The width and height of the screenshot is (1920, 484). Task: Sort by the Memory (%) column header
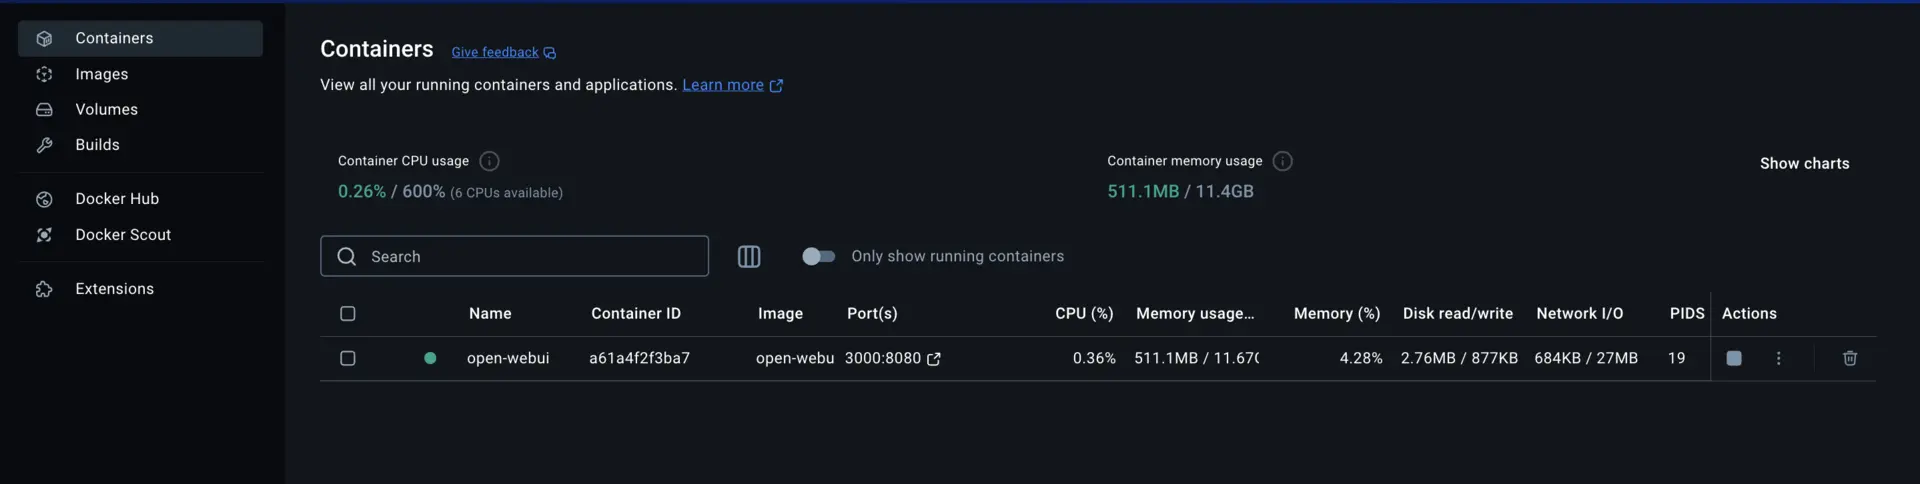pyautogui.click(x=1337, y=313)
